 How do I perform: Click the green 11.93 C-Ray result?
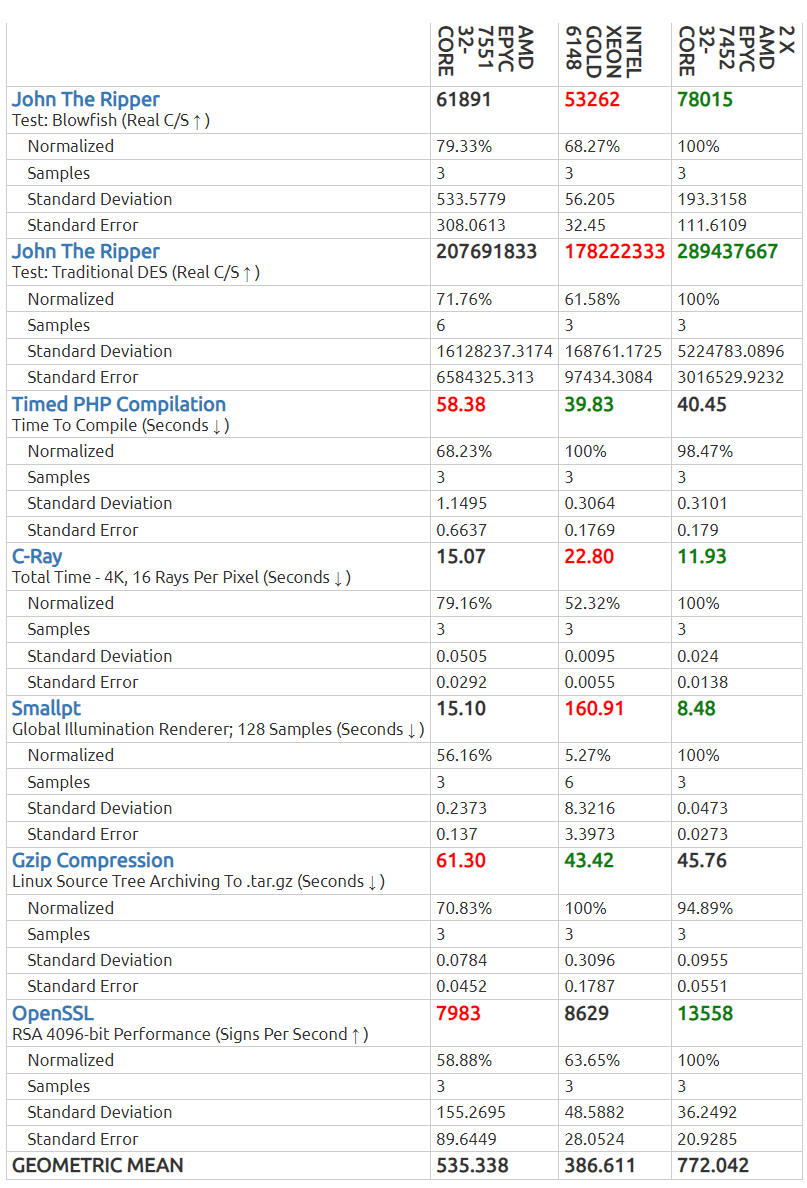(x=702, y=556)
